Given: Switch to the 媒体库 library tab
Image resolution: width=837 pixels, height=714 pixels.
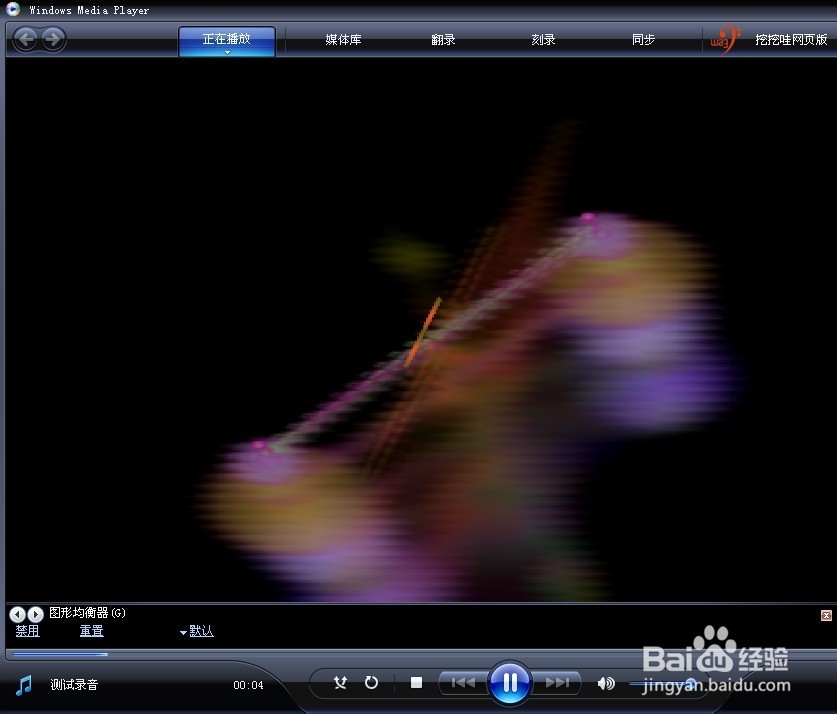Looking at the screenshot, I should (x=343, y=39).
